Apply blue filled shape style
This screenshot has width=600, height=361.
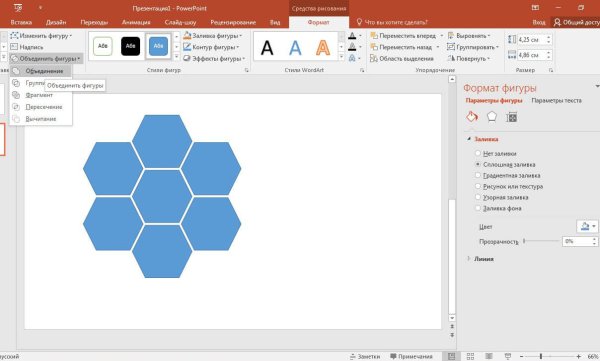click(x=158, y=46)
